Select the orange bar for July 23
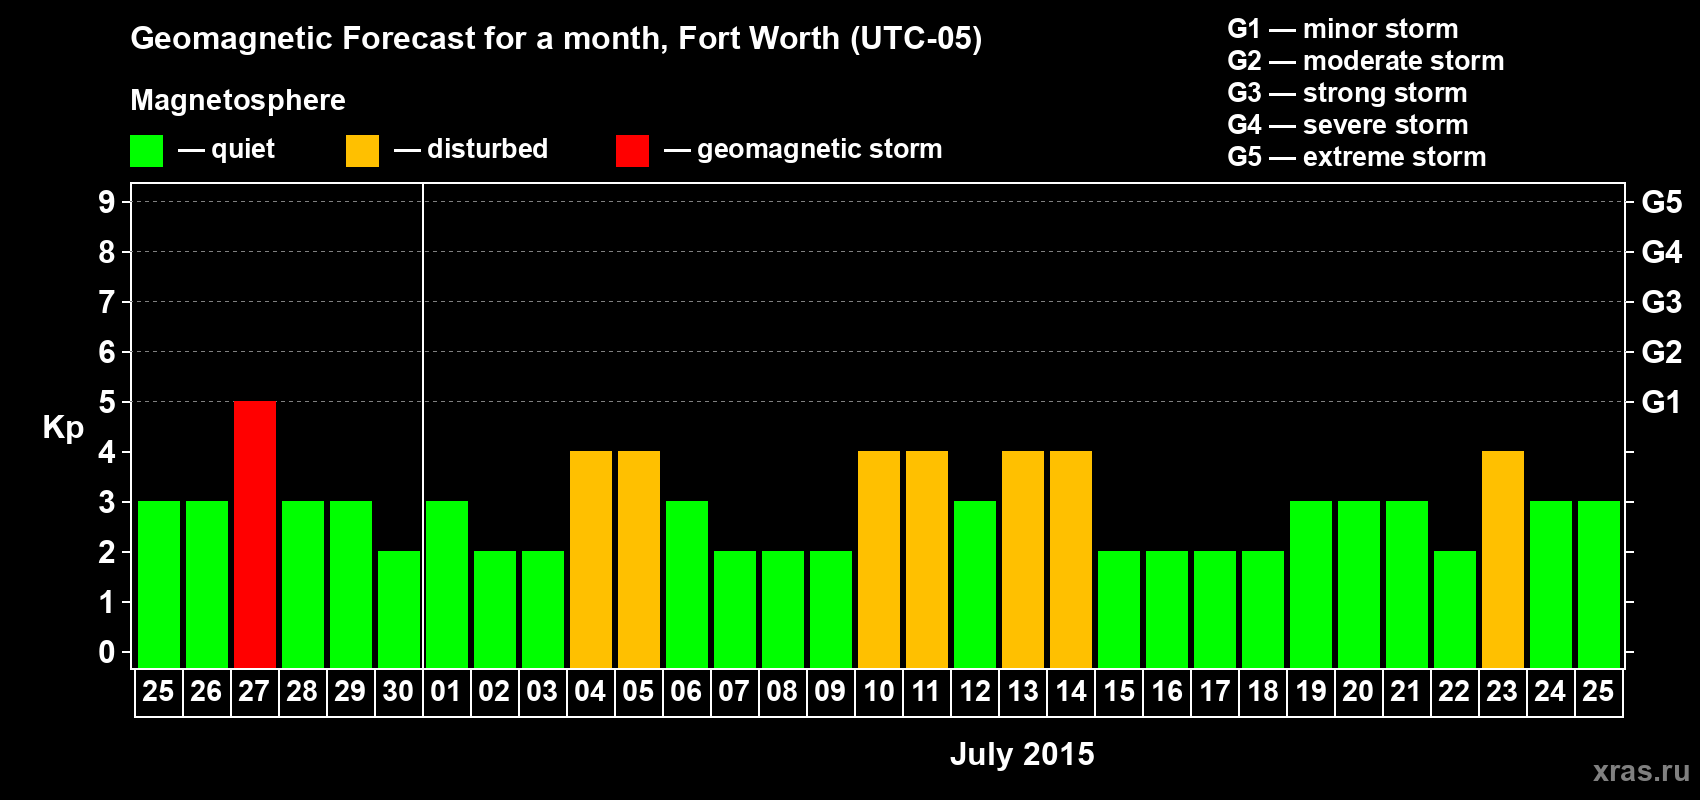 tap(1503, 560)
